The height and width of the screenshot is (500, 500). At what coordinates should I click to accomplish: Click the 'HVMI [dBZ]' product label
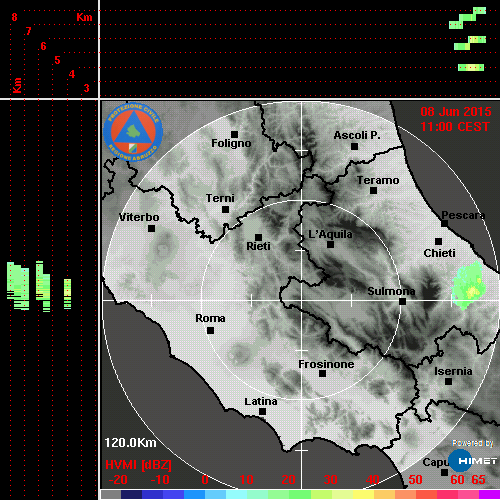(138, 465)
